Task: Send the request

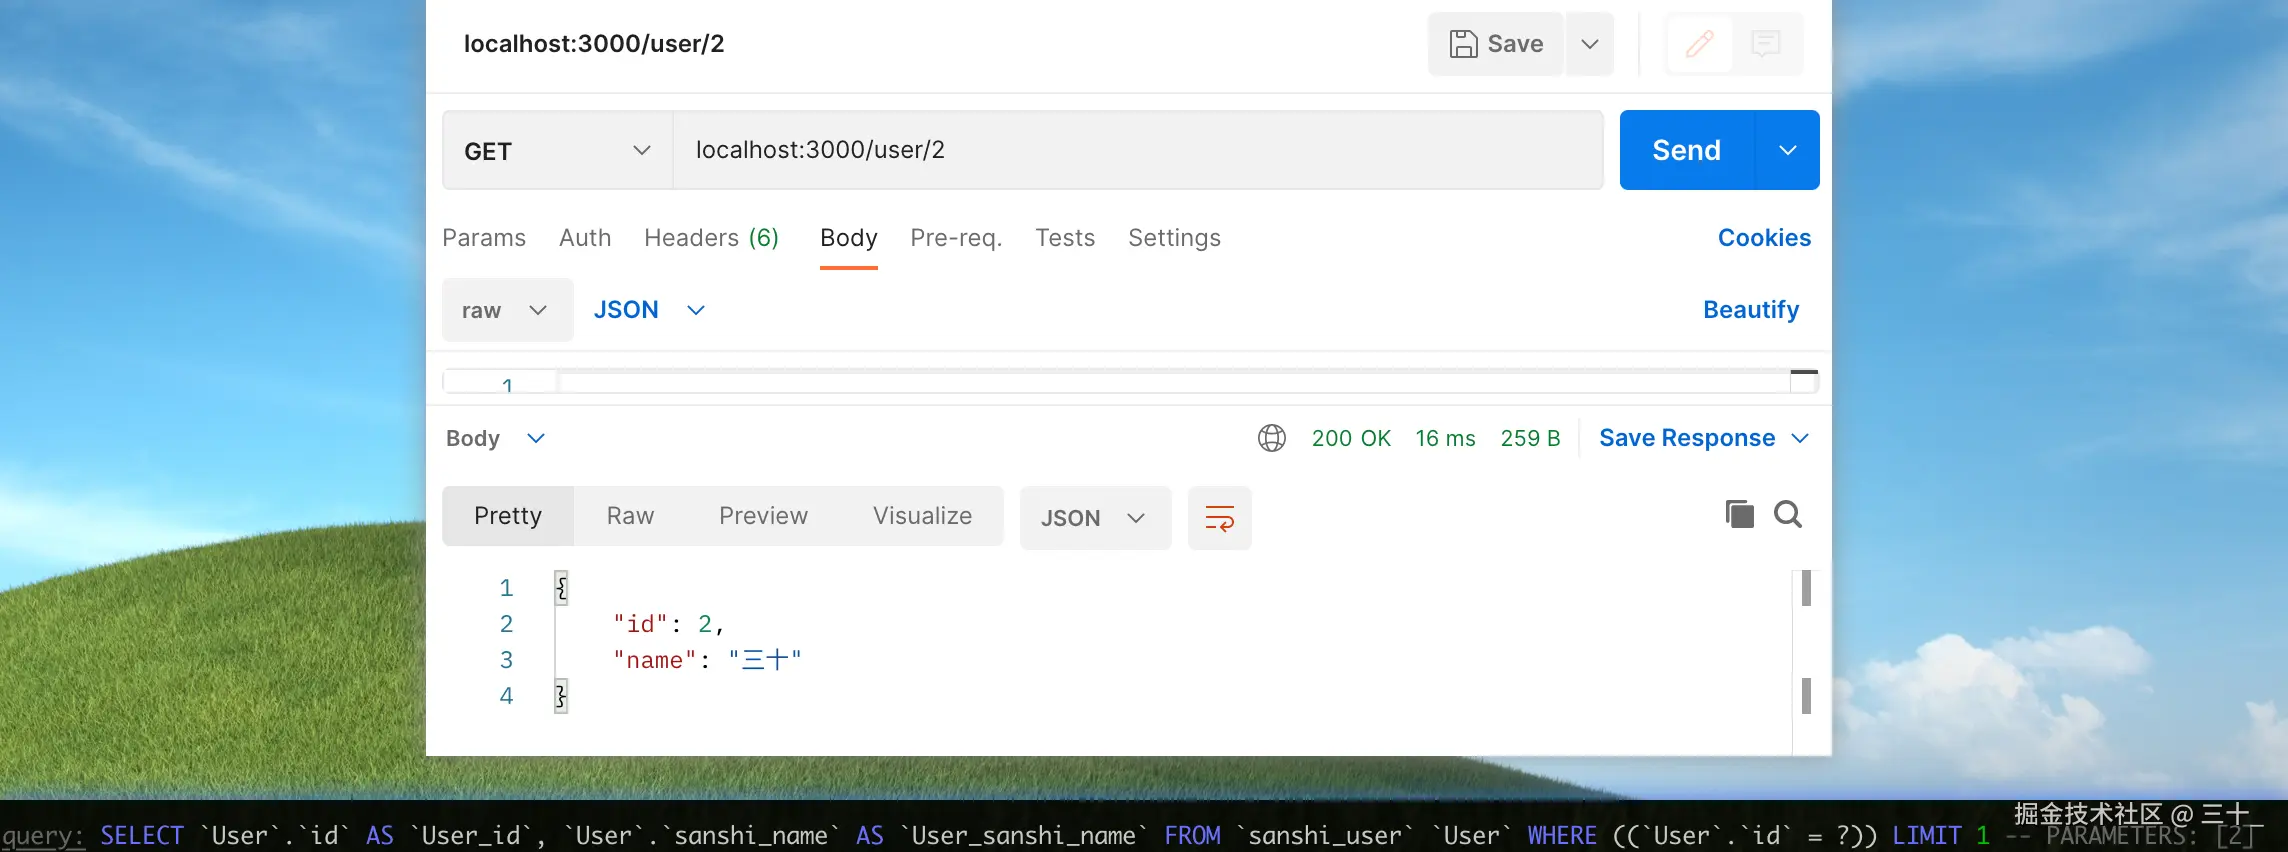Action: coord(1686,150)
